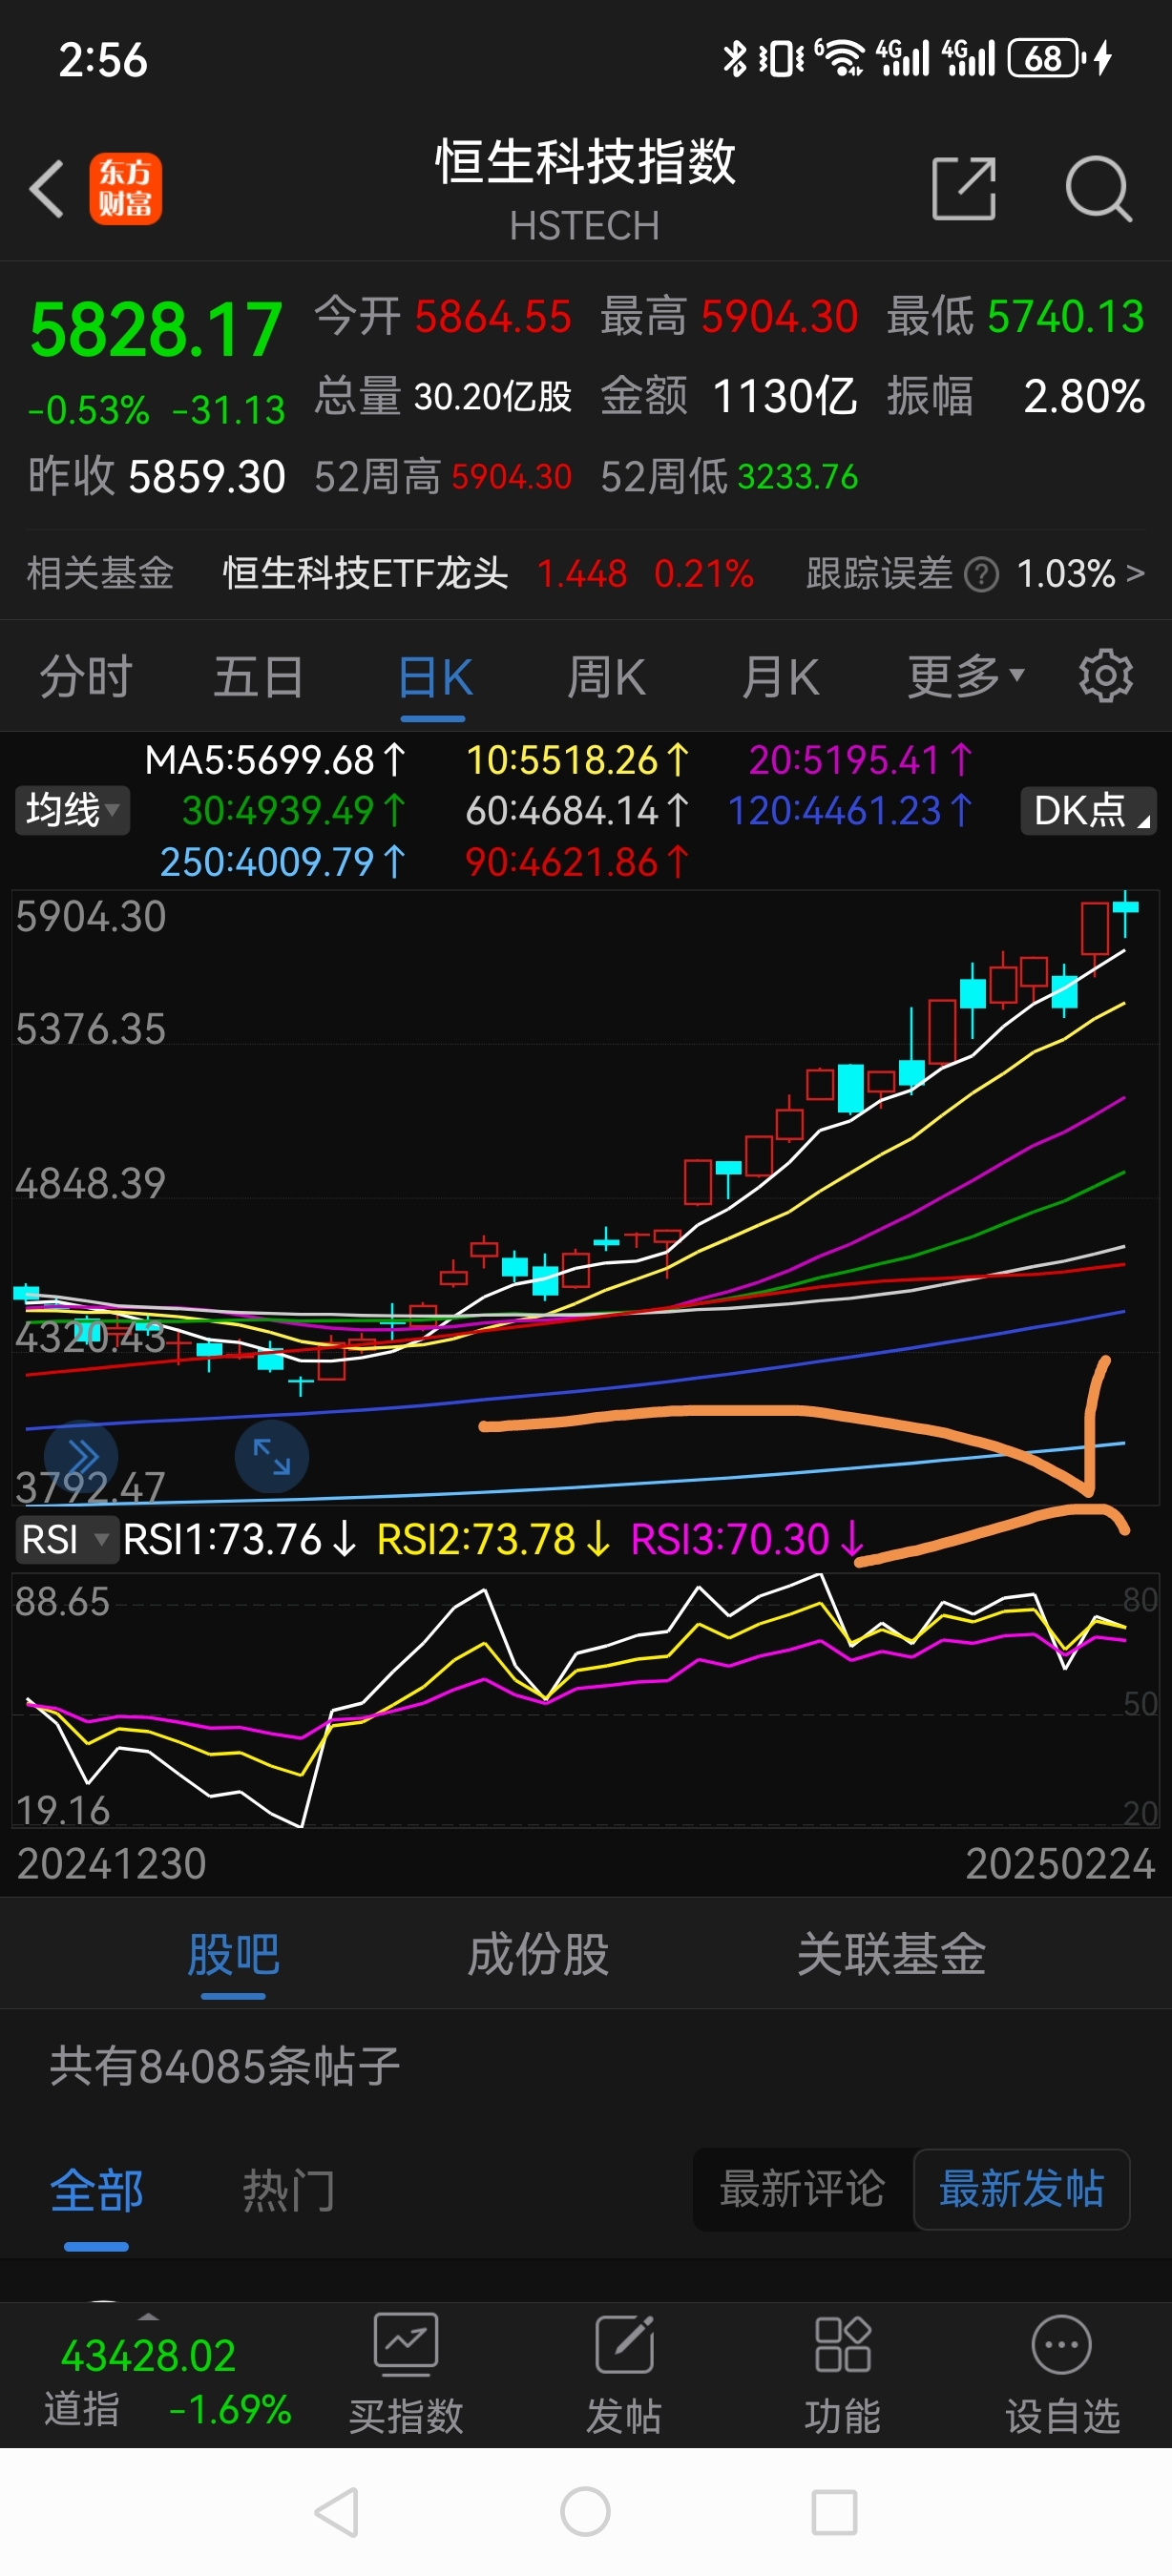This screenshot has height=2576, width=1172.
Task: Open the 功能 grid icon
Action: 843,2344
